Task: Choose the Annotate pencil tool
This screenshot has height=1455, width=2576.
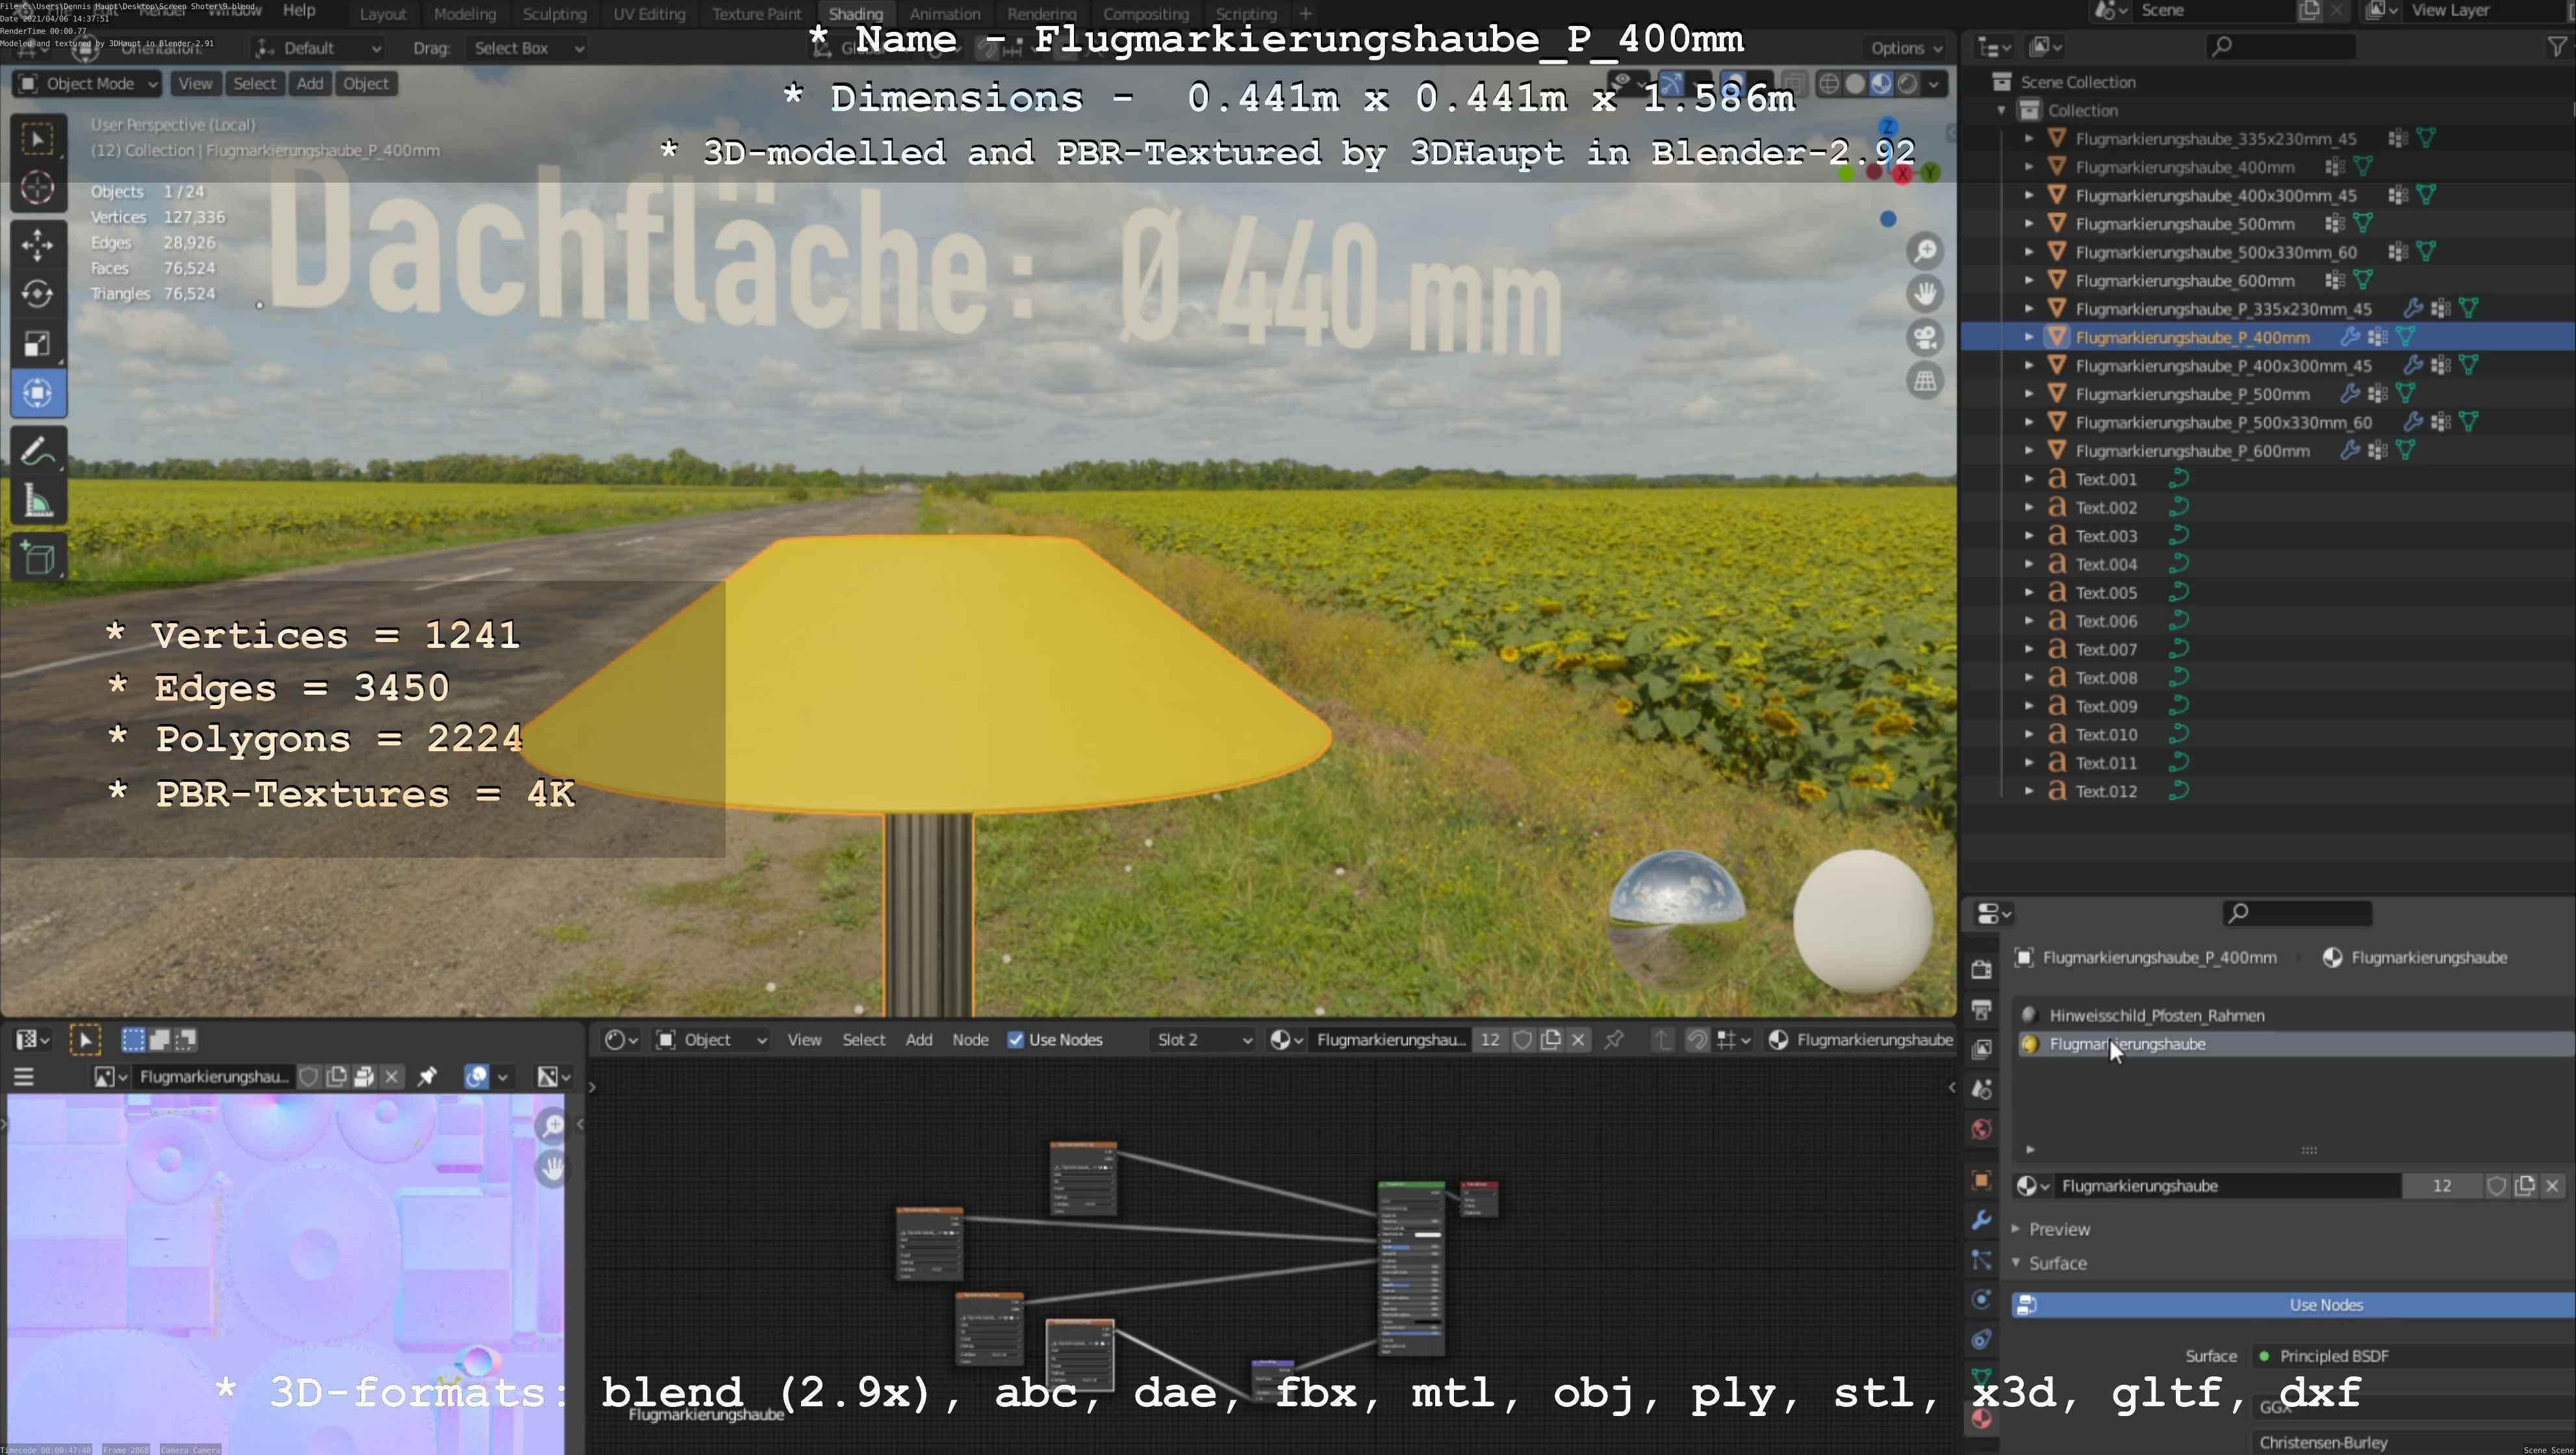Action: pos(38,451)
